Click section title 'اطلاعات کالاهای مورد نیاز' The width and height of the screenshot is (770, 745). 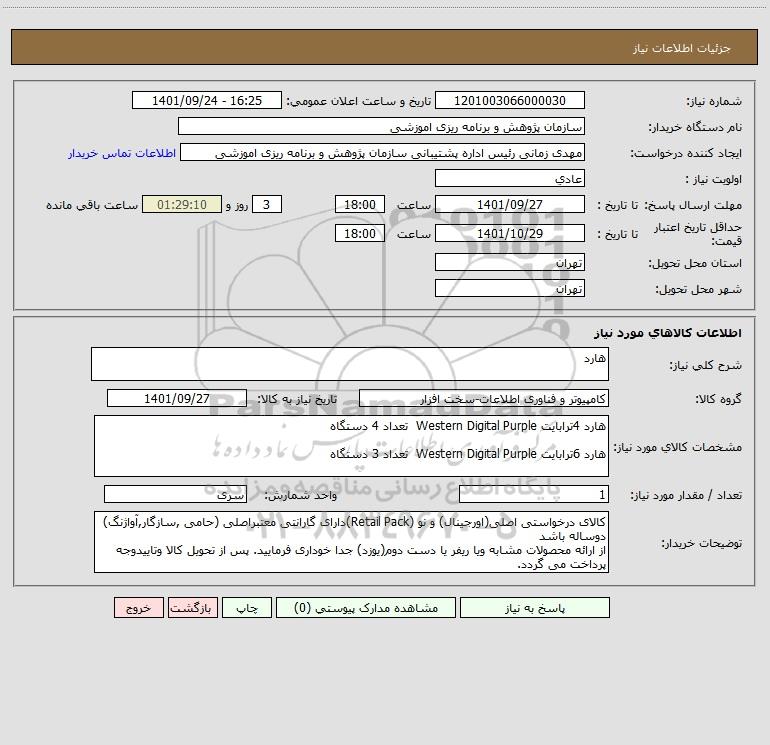668,332
